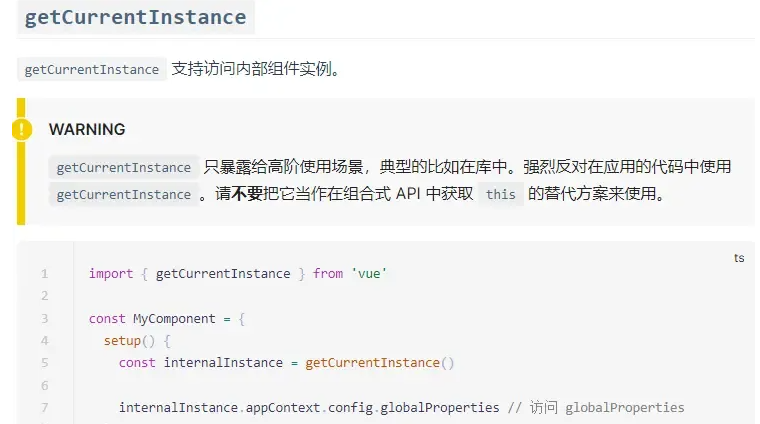The image size is (760, 424).
Task: Click line number 7 in code block
Action: (45, 407)
